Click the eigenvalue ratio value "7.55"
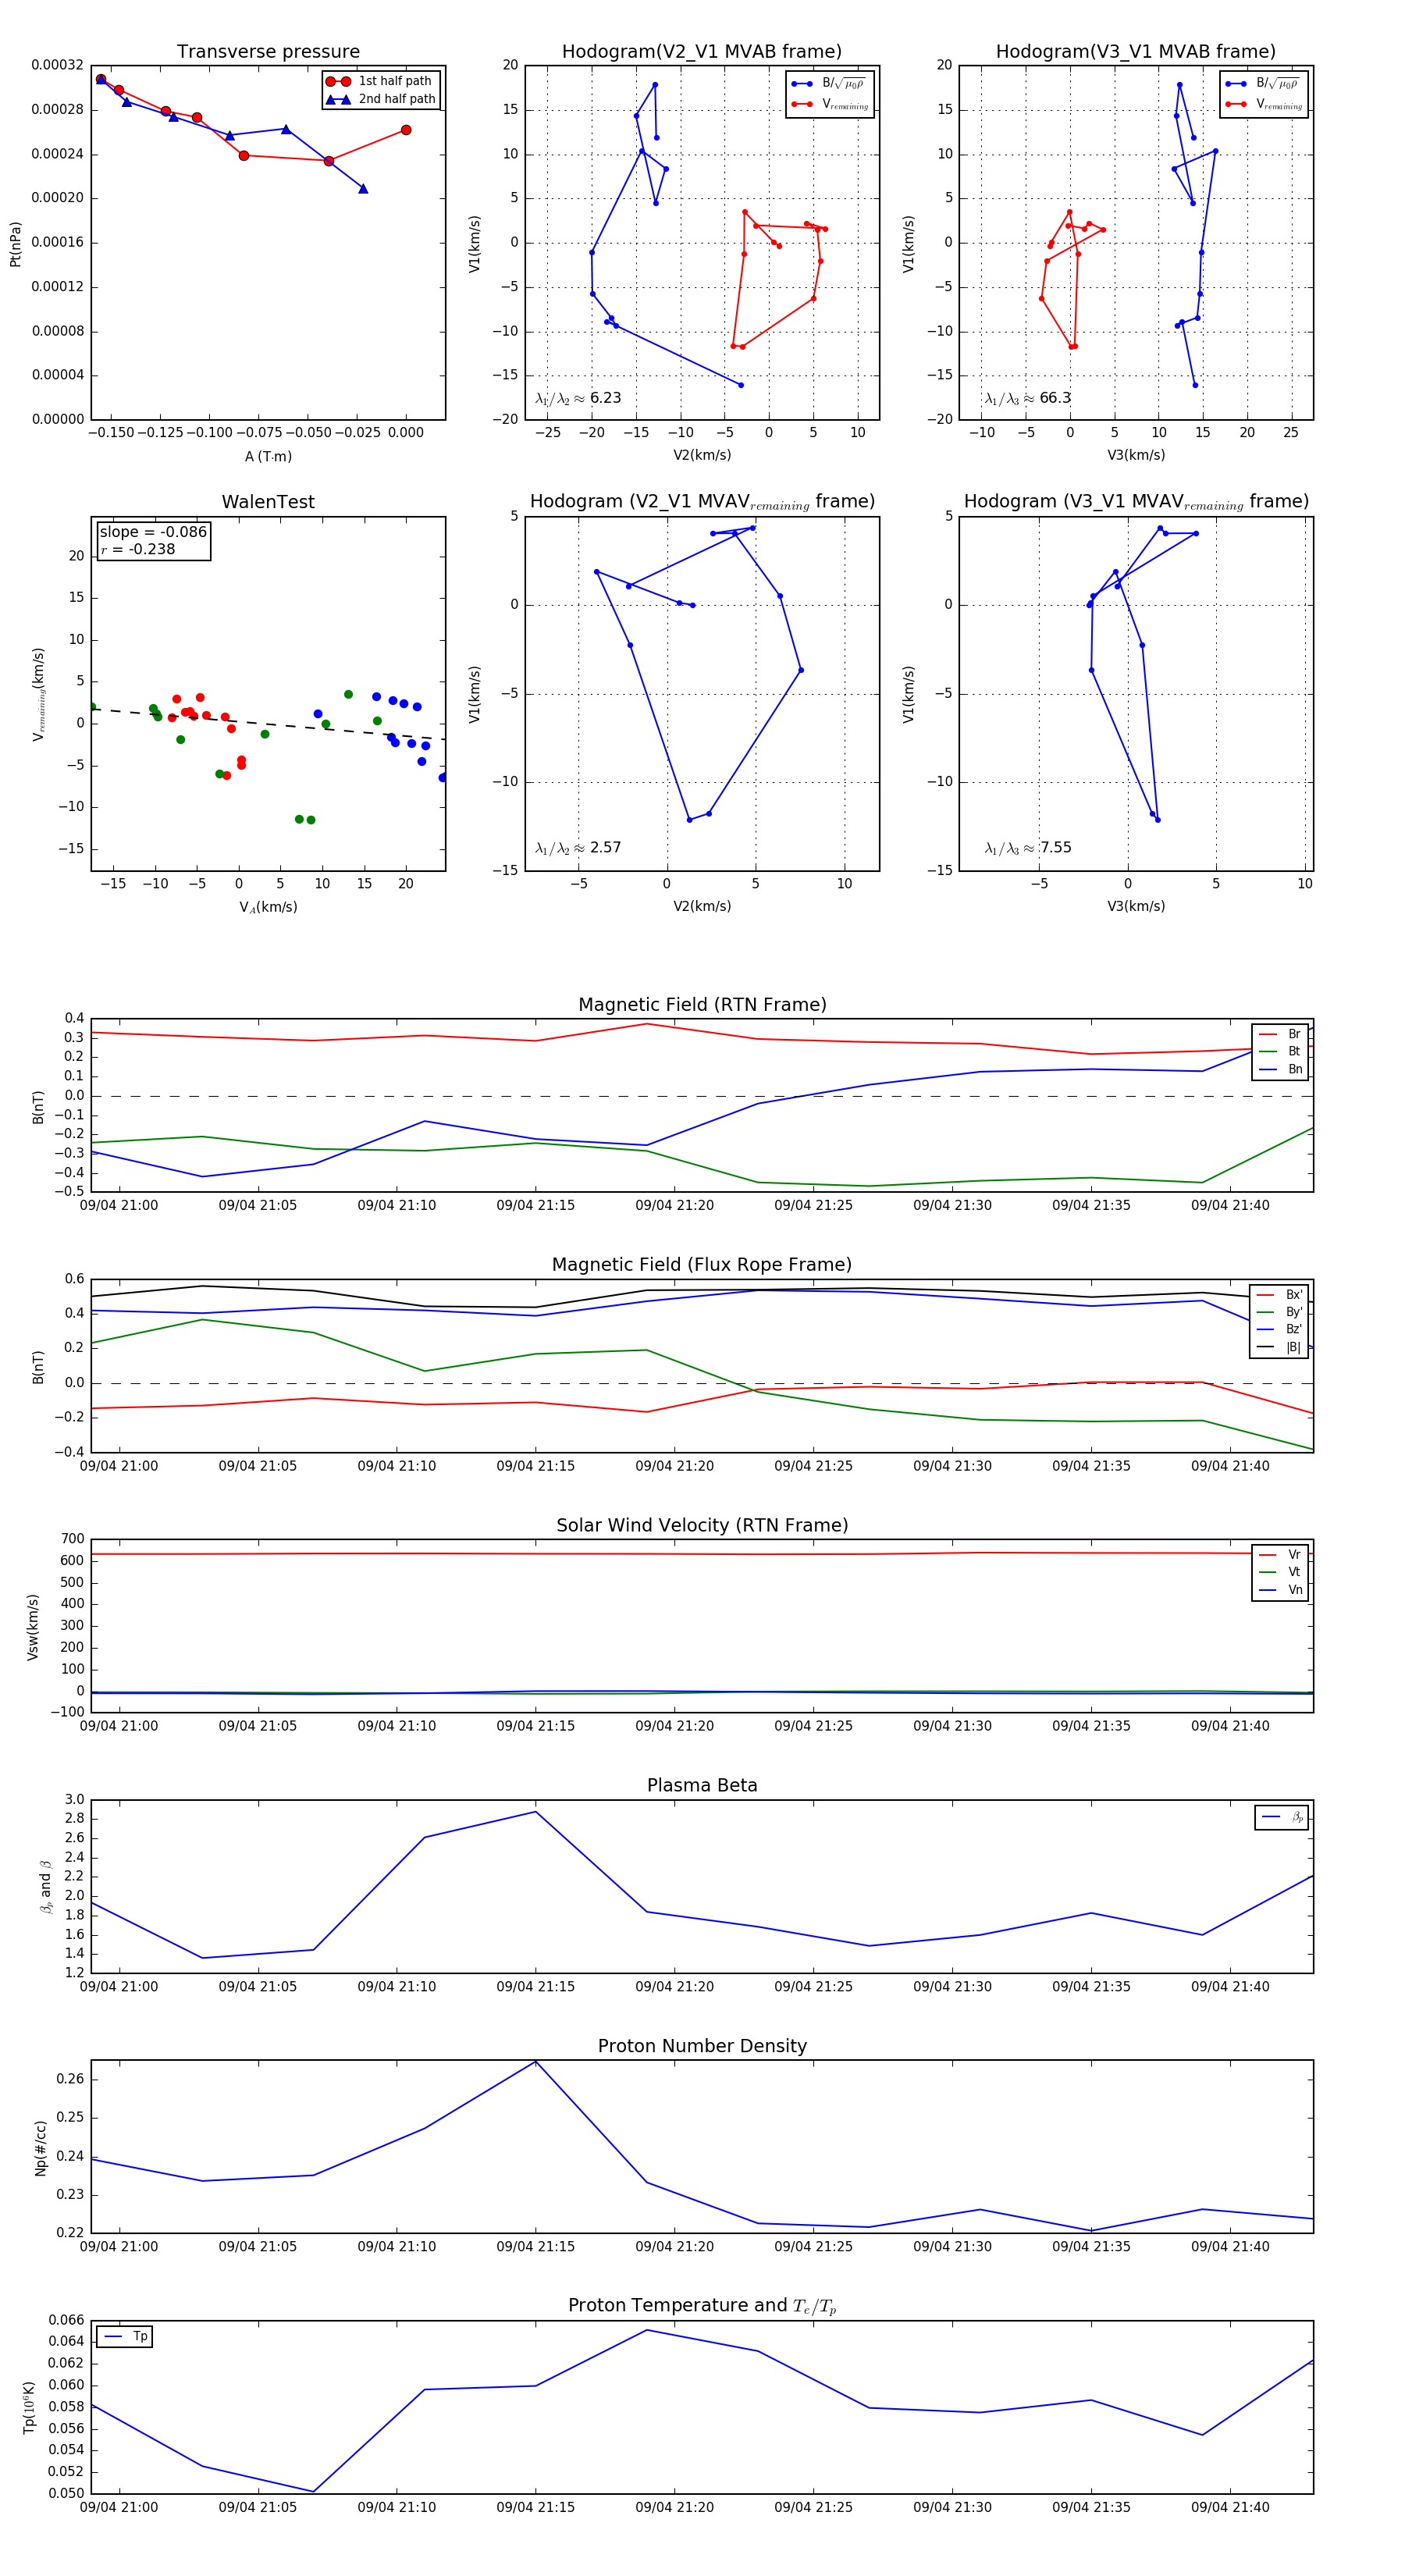 [x=1055, y=848]
